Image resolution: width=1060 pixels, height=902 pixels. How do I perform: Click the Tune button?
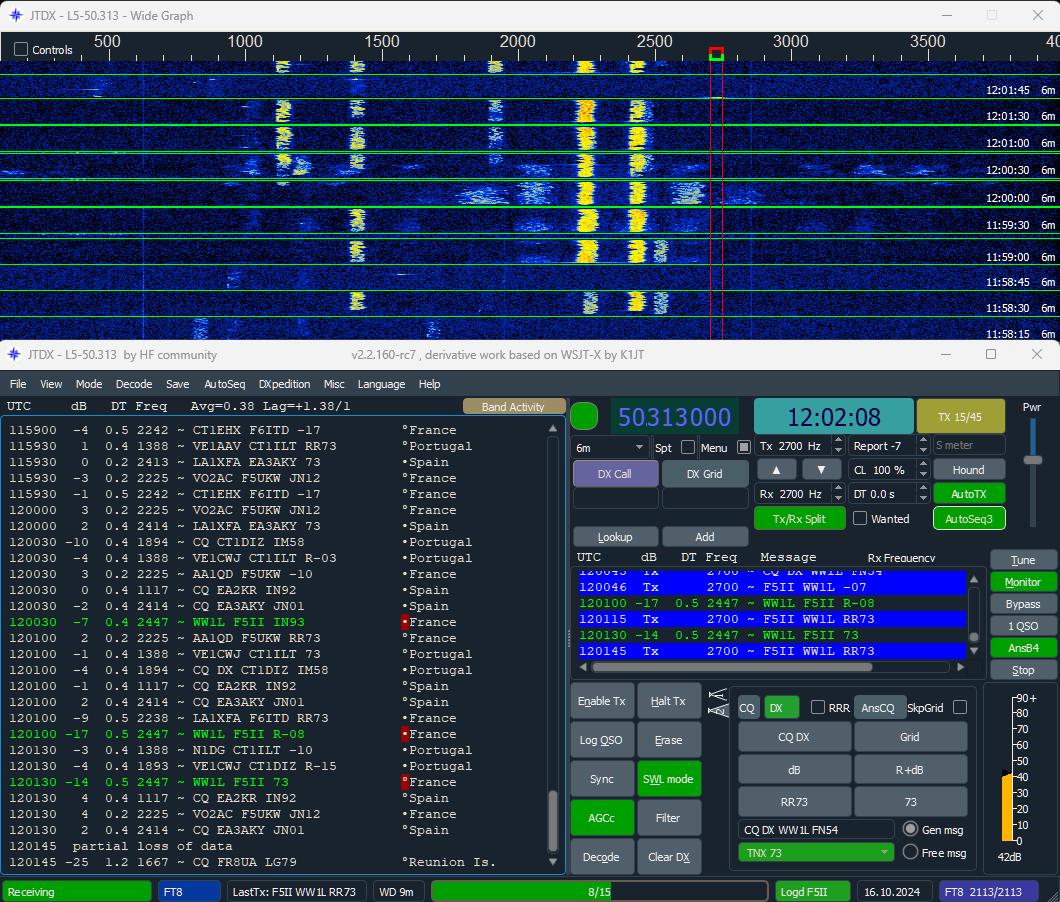tap(1022, 559)
